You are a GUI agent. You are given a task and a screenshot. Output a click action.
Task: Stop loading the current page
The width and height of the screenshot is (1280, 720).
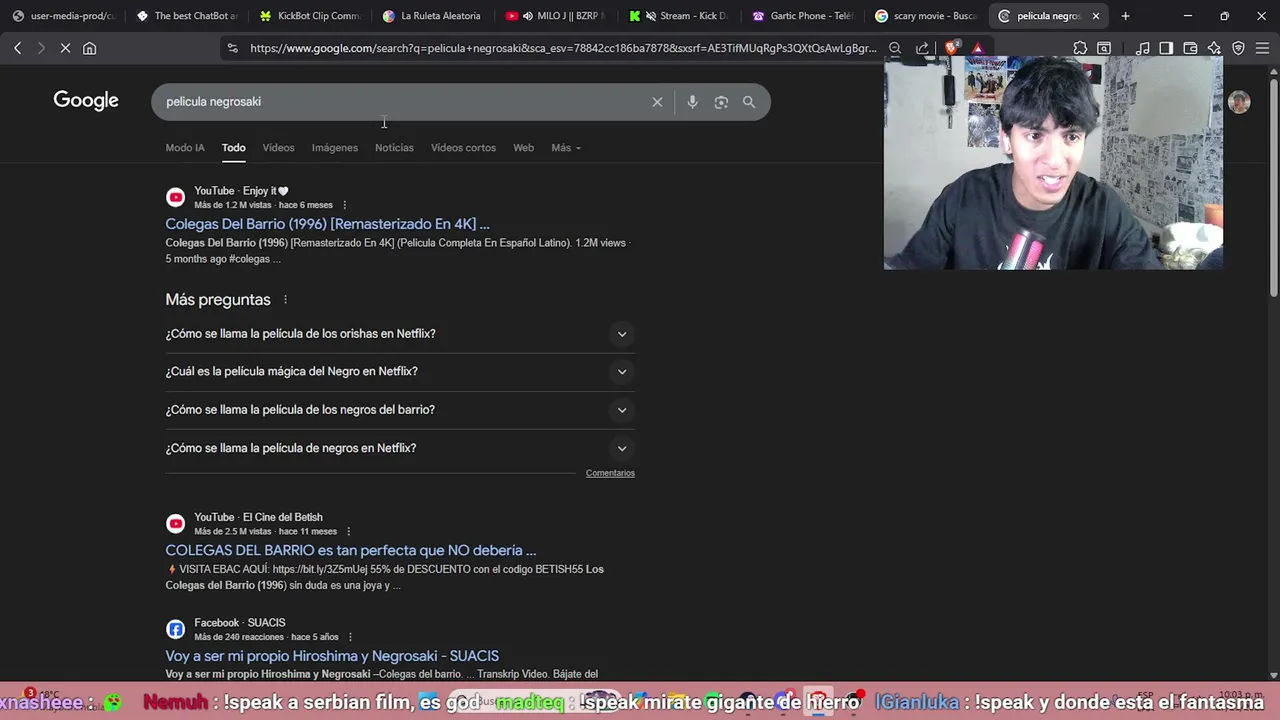[x=65, y=48]
